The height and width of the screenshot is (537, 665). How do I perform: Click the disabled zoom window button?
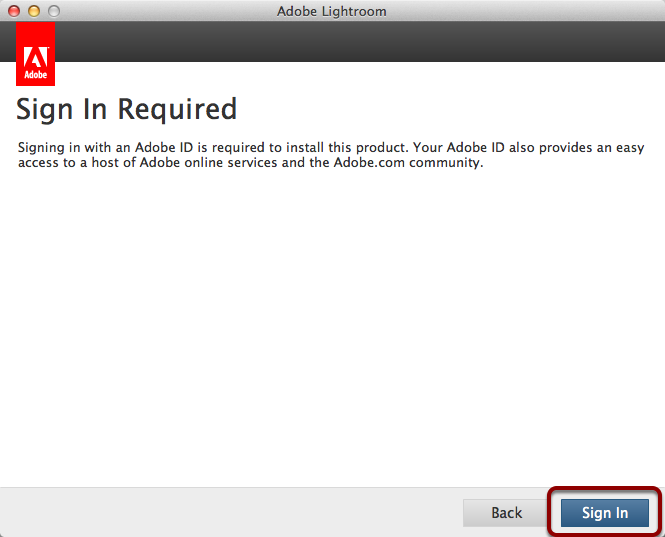click(54, 11)
